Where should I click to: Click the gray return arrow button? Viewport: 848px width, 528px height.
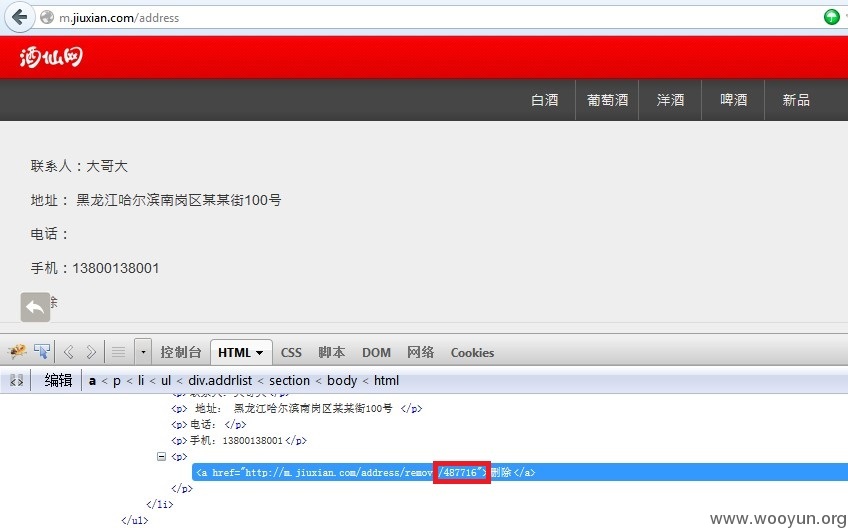(35, 307)
